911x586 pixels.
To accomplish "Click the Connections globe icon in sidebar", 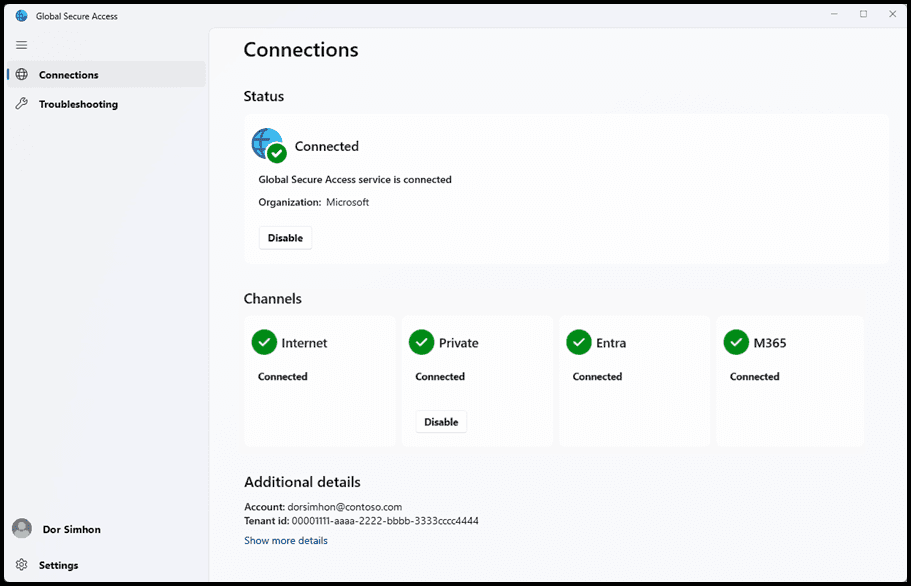I will [21, 74].
